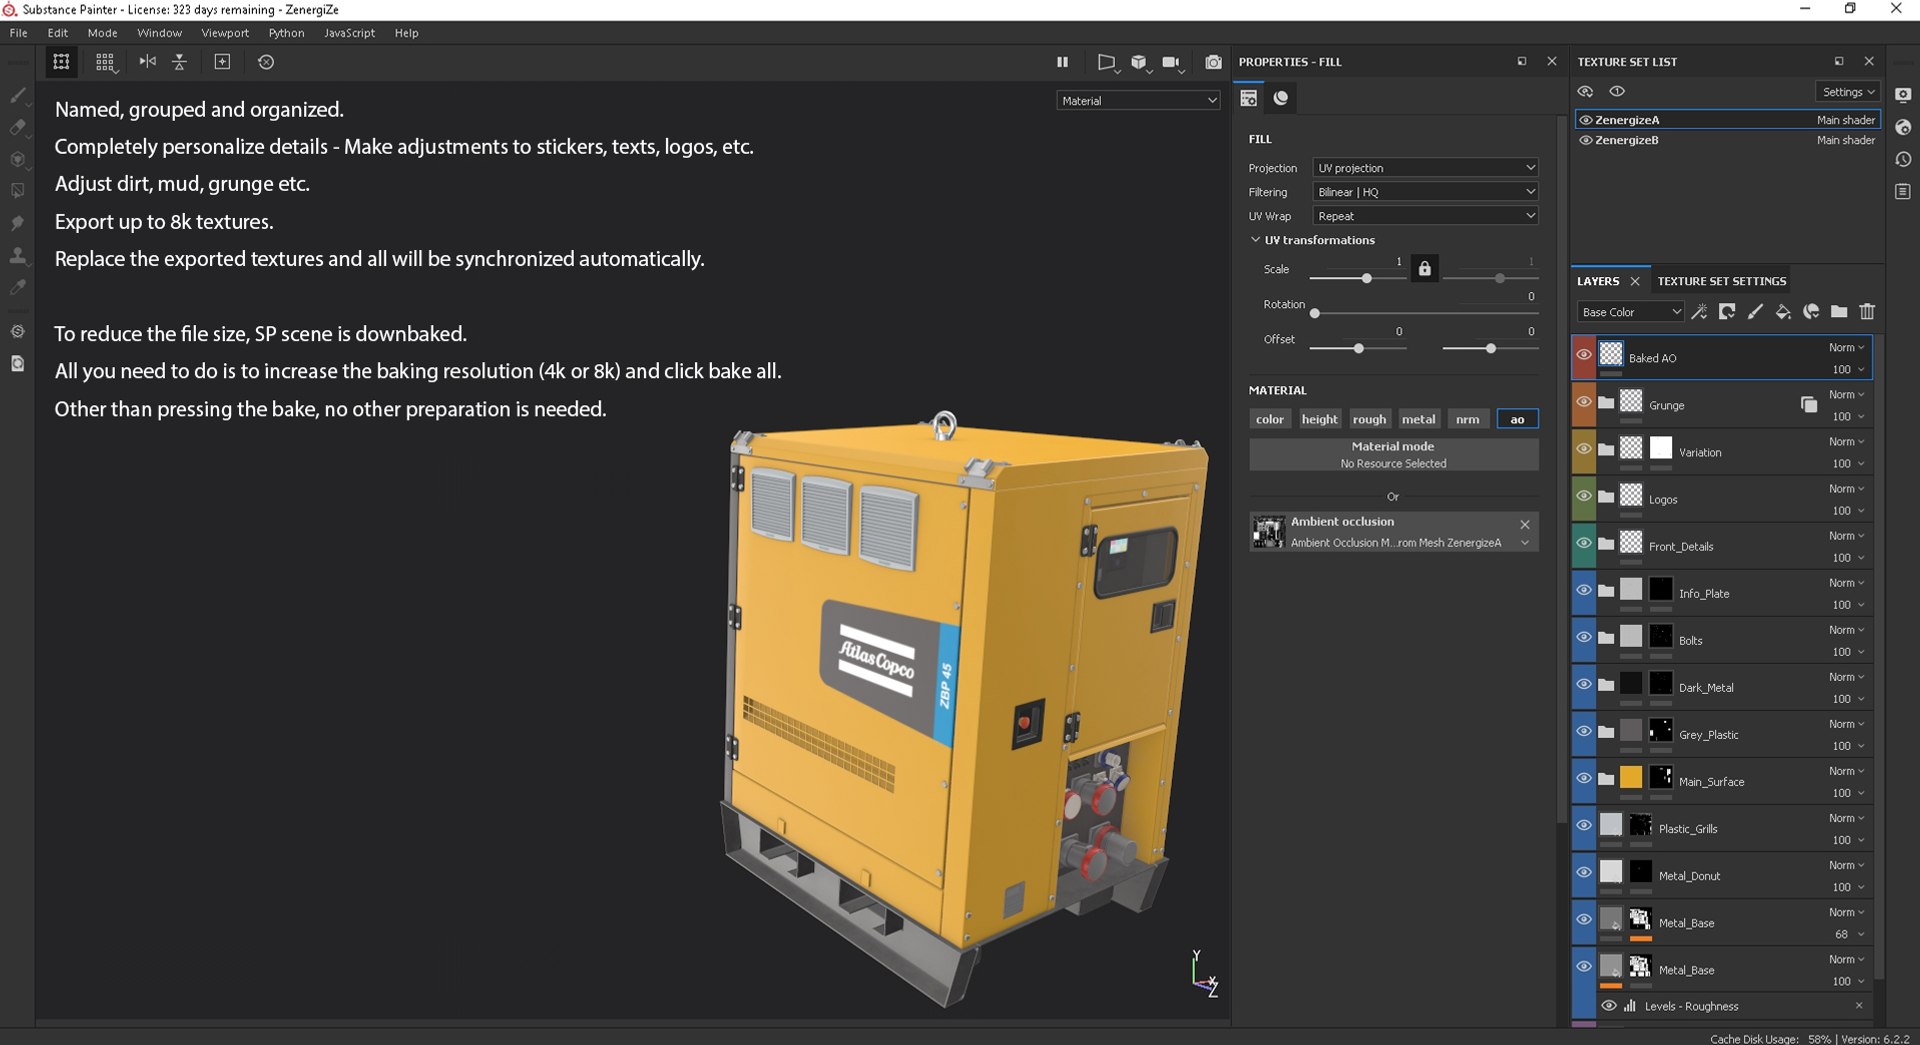Select the Ambient occlusion resource thumbnail
This screenshot has height=1045, width=1920.
[1269, 532]
